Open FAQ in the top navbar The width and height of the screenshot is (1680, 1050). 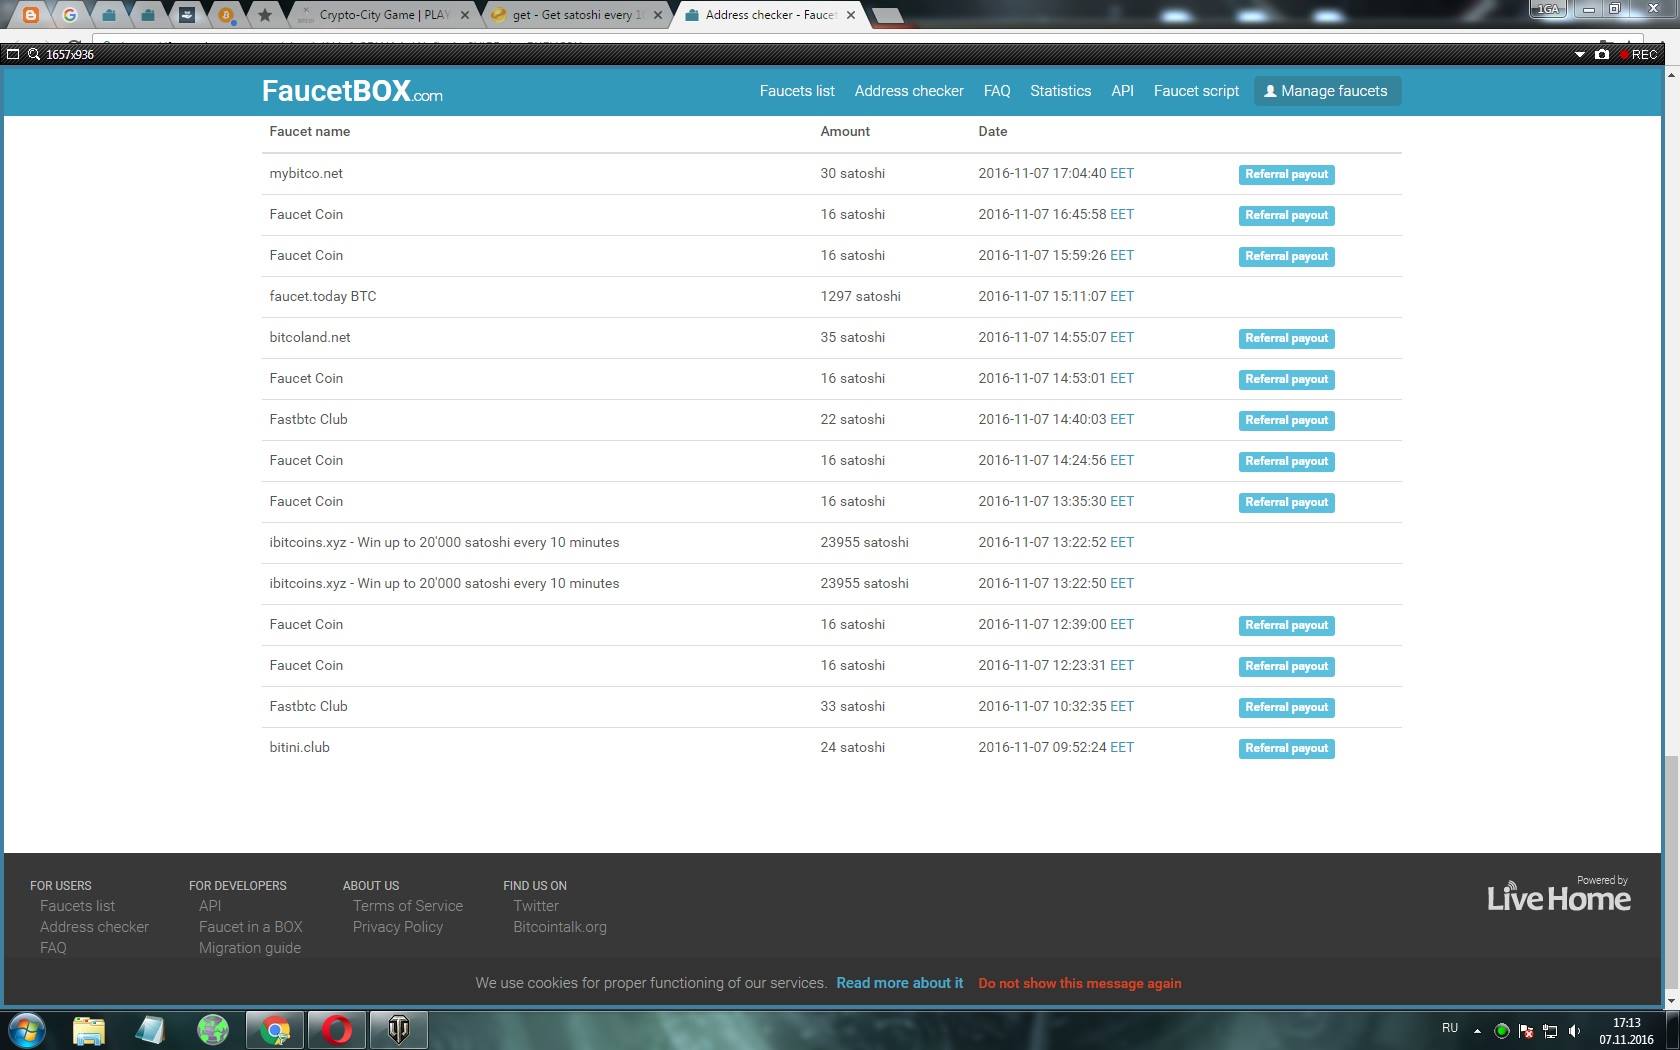(x=997, y=91)
